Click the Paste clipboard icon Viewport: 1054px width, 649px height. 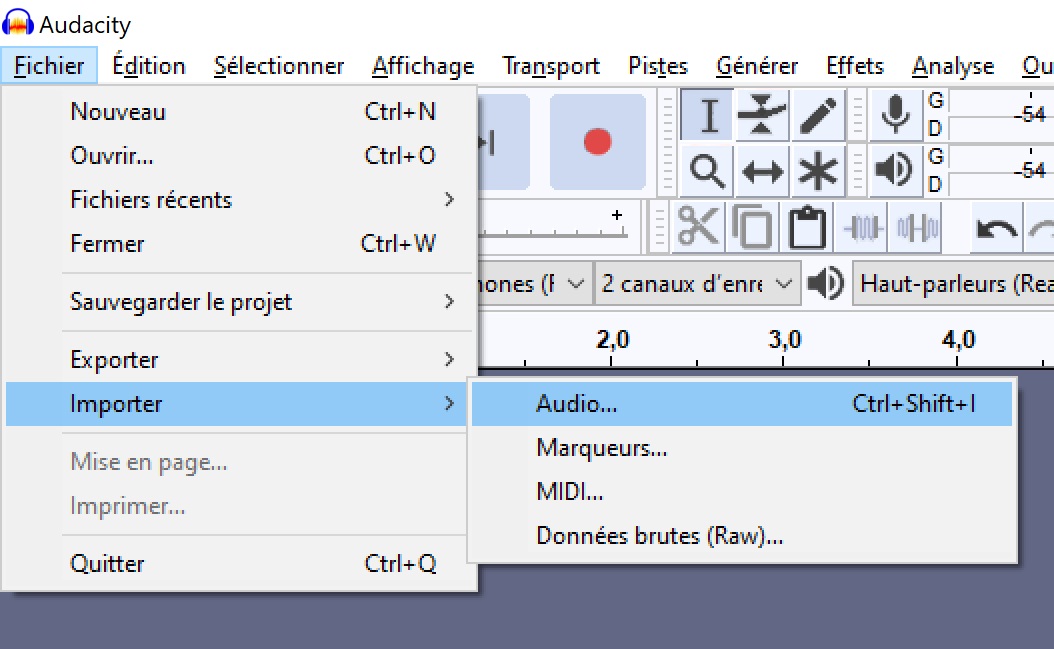pyautogui.click(x=807, y=227)
